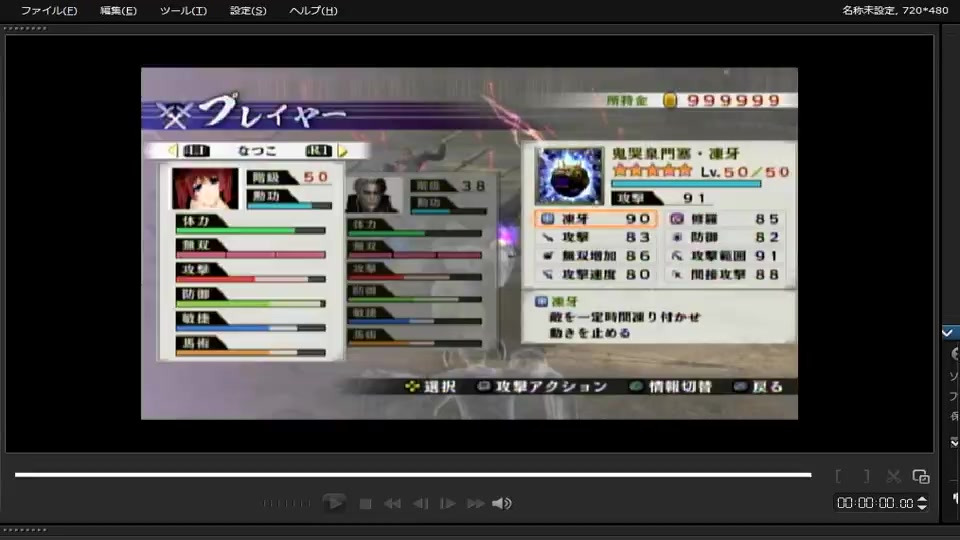This screenshot has height=540, width=960.
Task: Set the mark-out point with the right bracket
Action: [x=866, y=476]
